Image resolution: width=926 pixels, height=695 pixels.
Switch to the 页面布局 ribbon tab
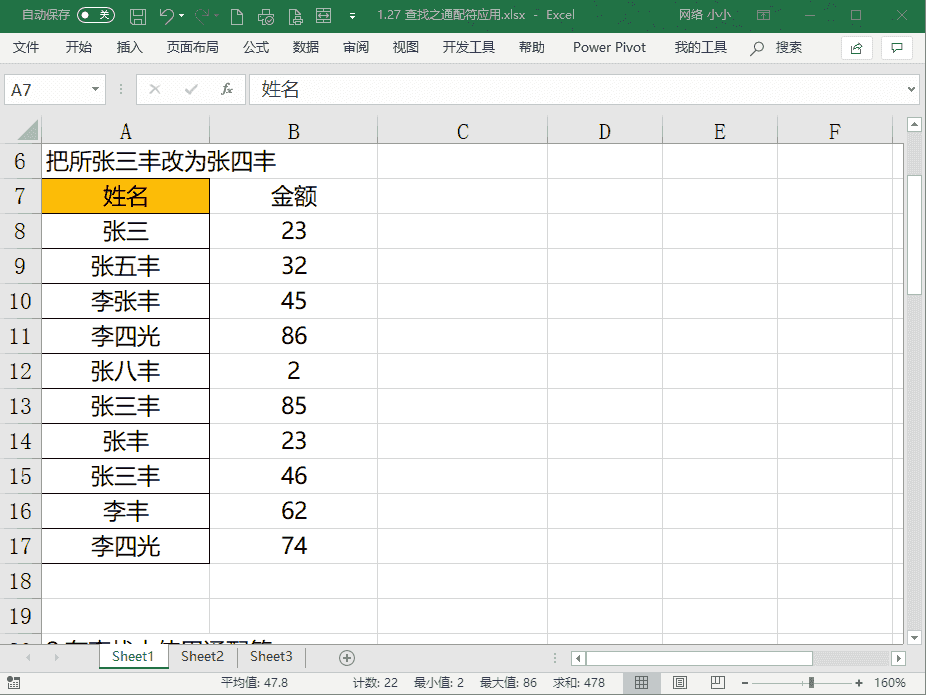click(x=193, y=47)
